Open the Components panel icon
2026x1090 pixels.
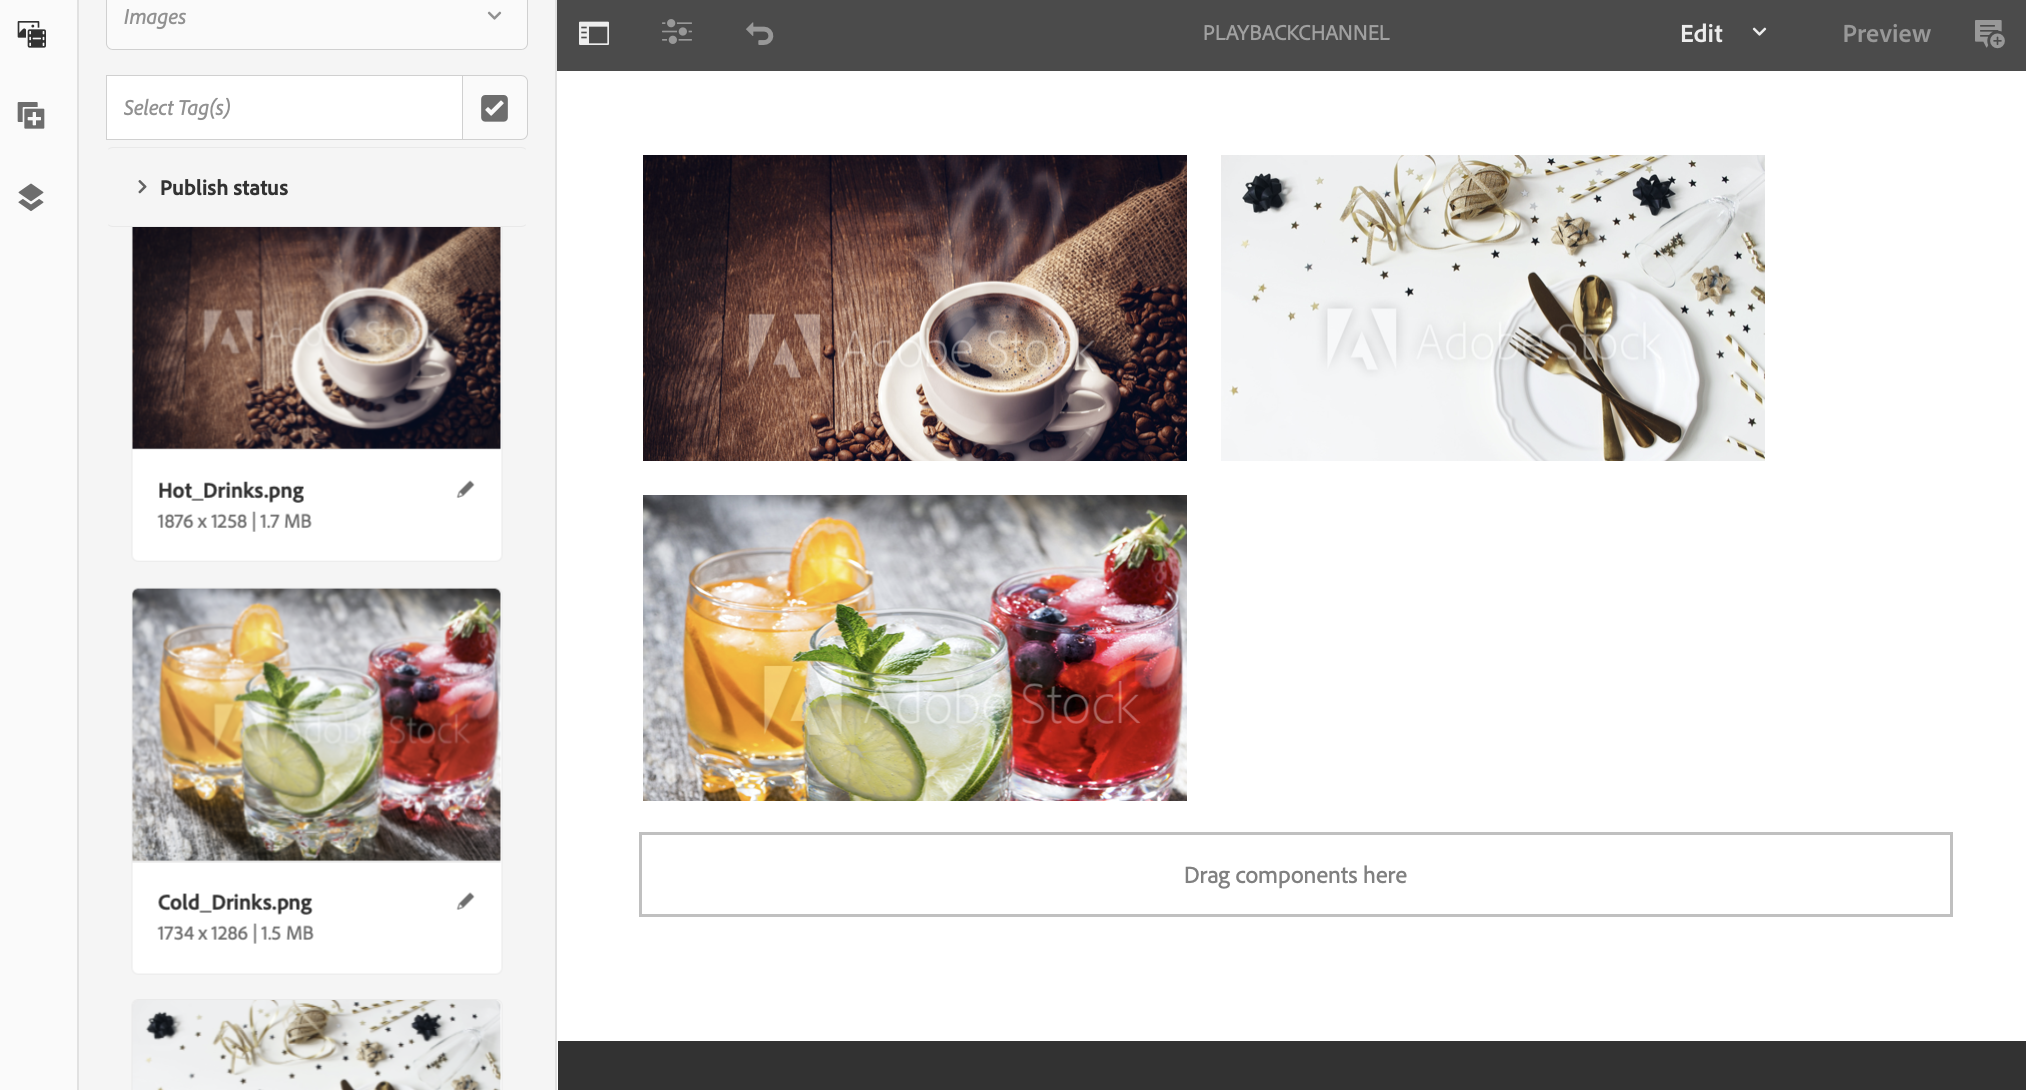pos(31,115)
